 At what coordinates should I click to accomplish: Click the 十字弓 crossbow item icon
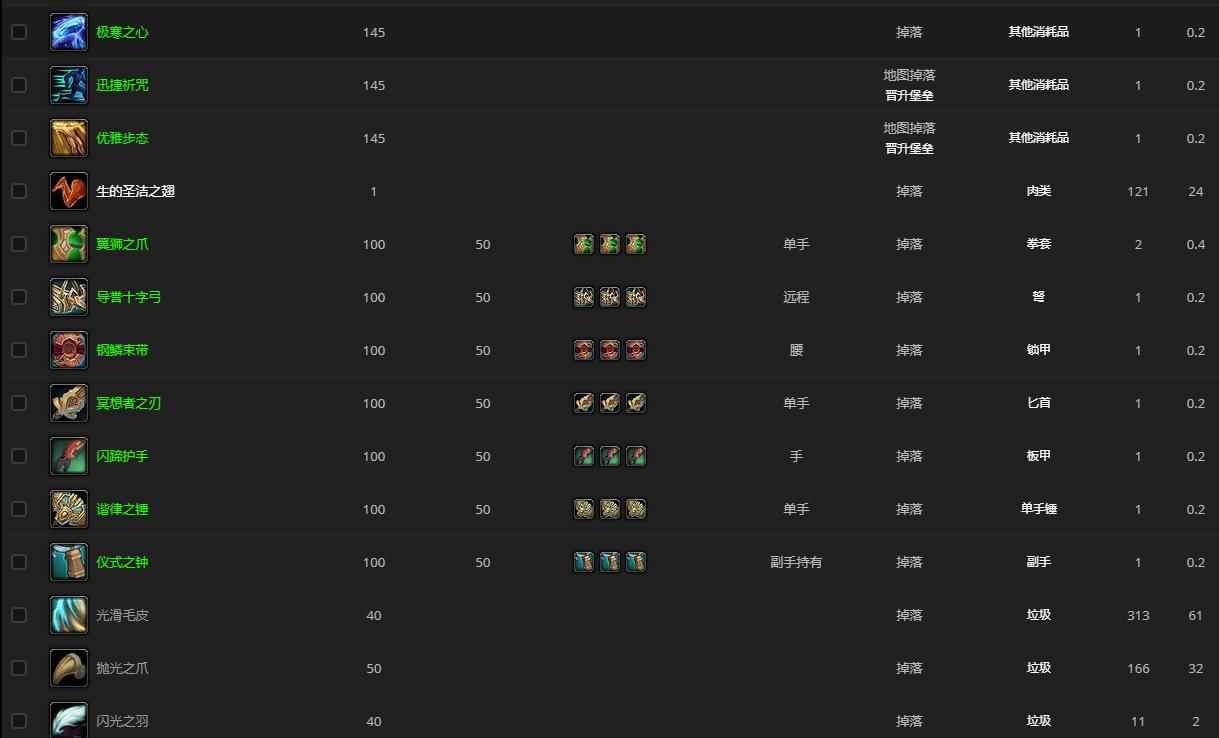pyautogui.click(x=69, y=297)
